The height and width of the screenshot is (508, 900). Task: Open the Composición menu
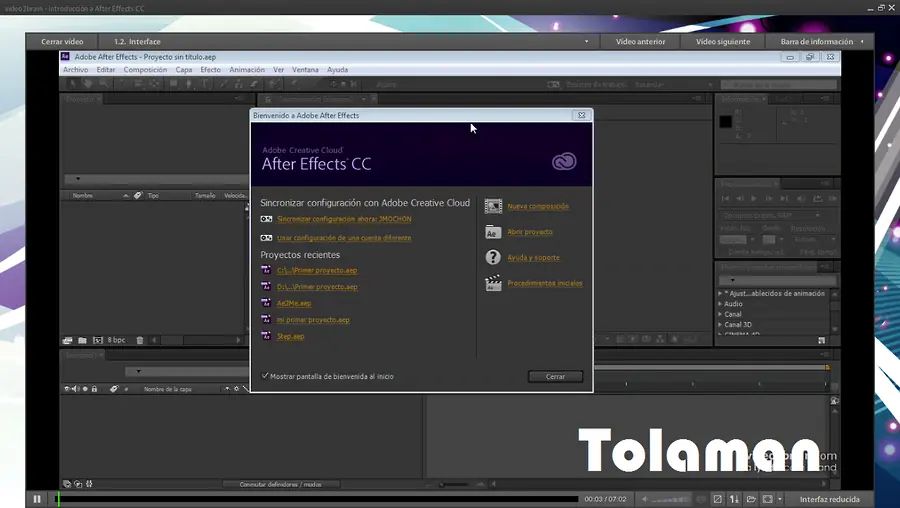pyautogui.click(x=145, y=69)
